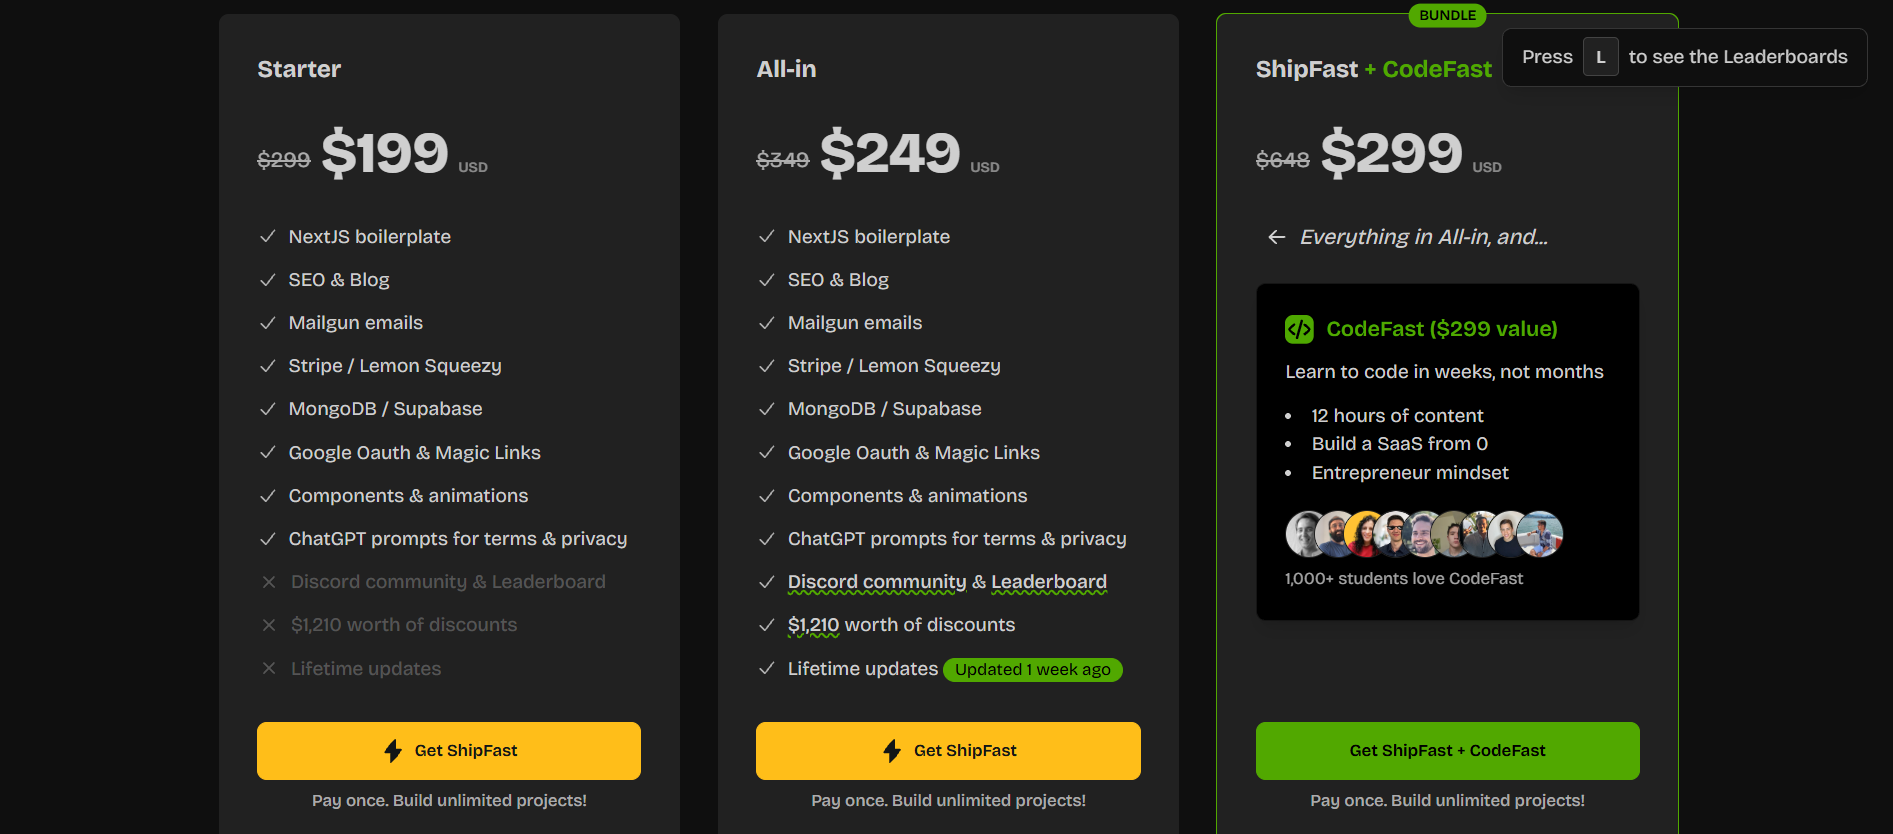Open the Discord community link

(x=875, y=581)
